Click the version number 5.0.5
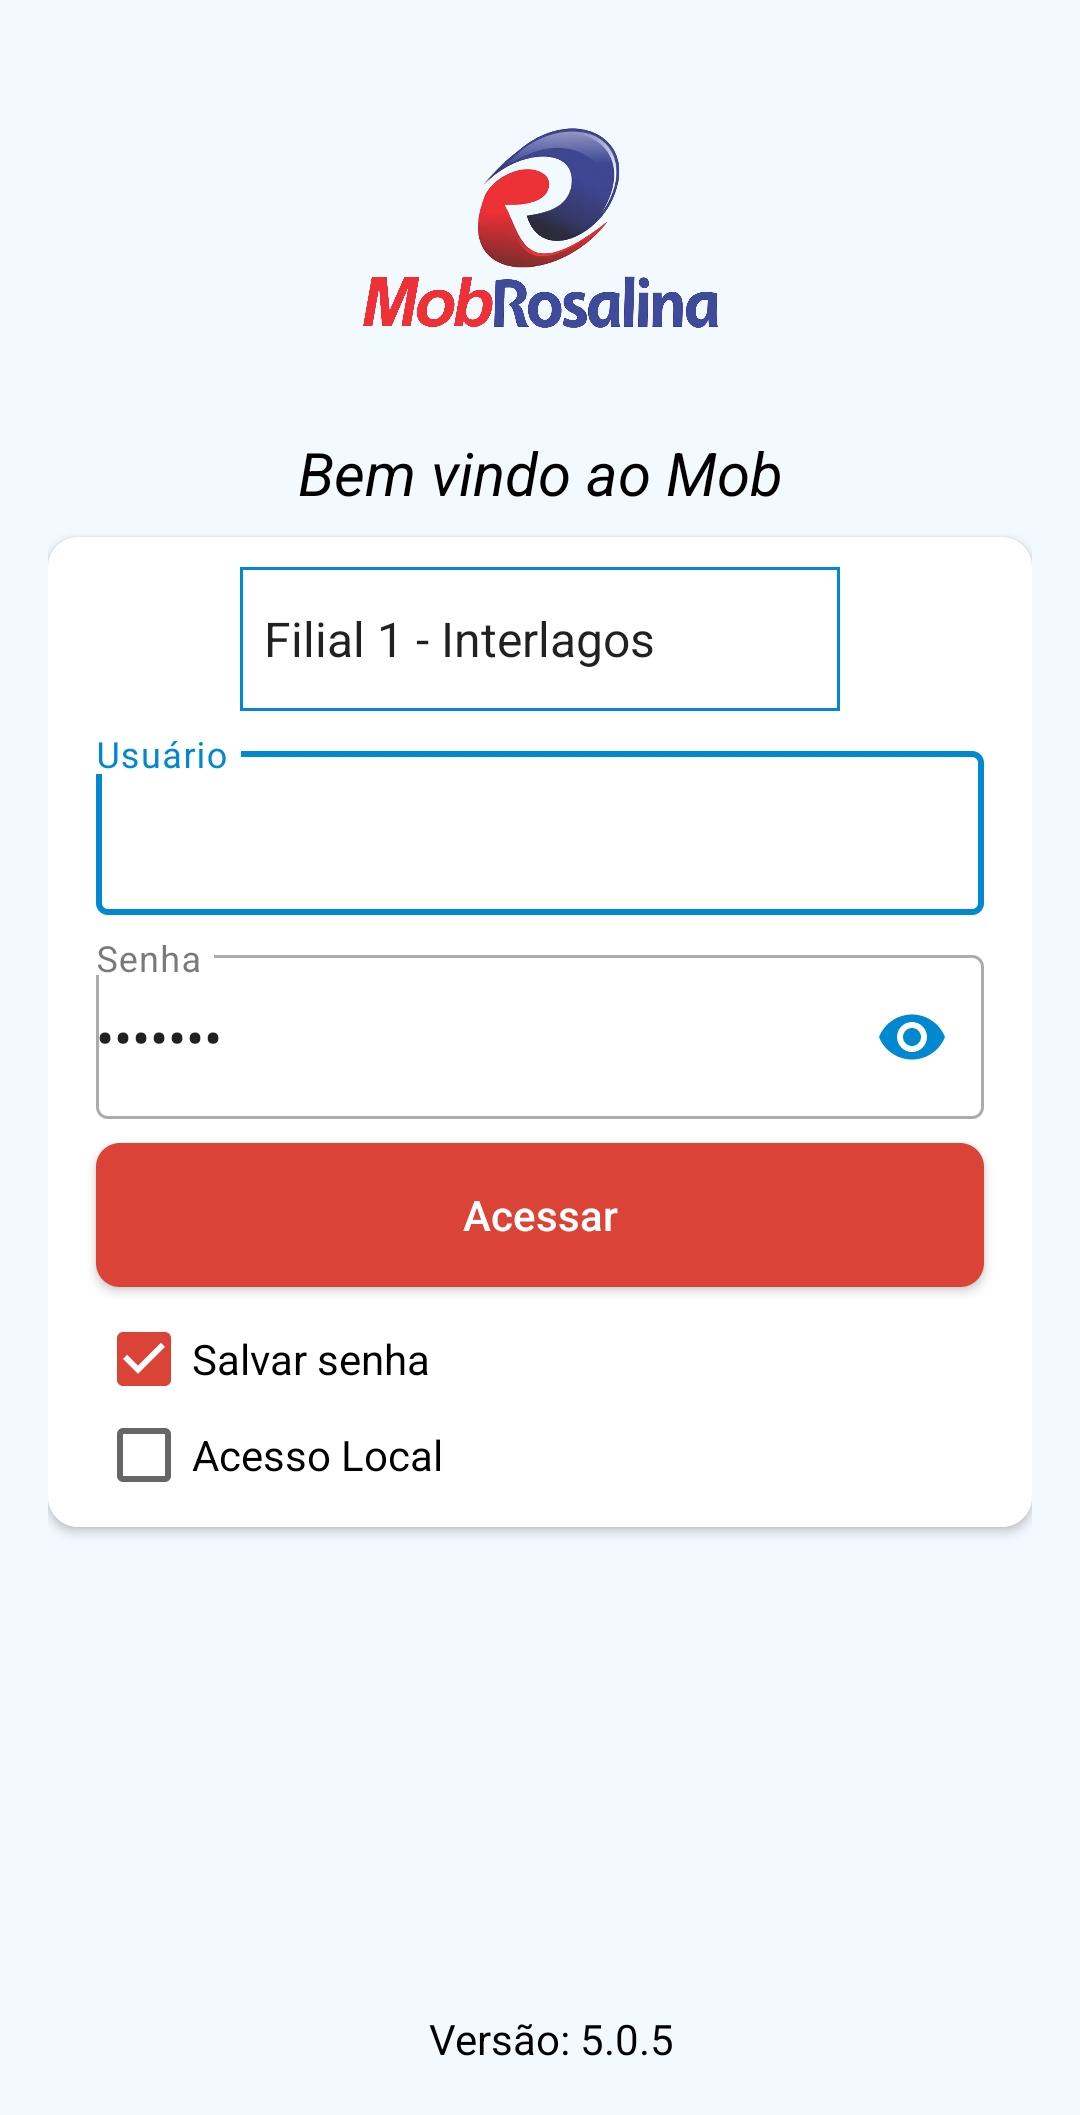The image size is (1080, 2115). click(627, 2041)
